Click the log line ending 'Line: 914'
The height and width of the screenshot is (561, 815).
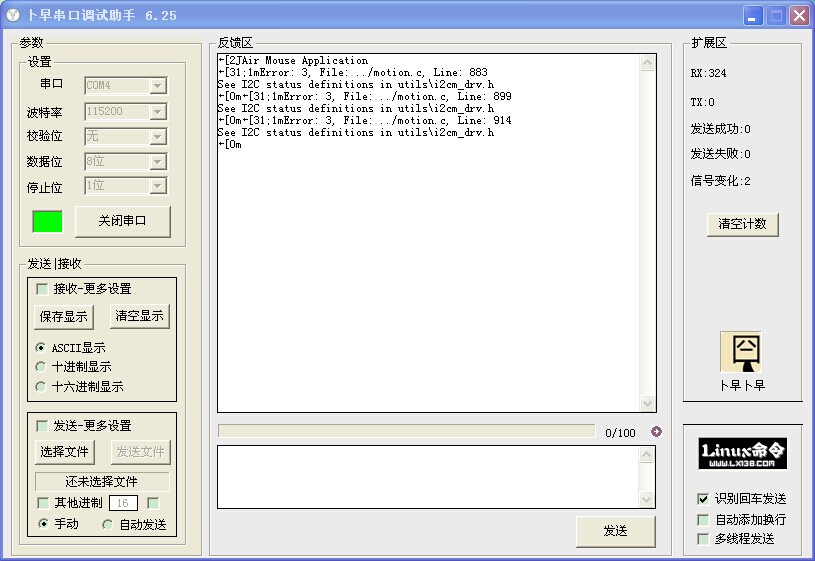[365, 120]
